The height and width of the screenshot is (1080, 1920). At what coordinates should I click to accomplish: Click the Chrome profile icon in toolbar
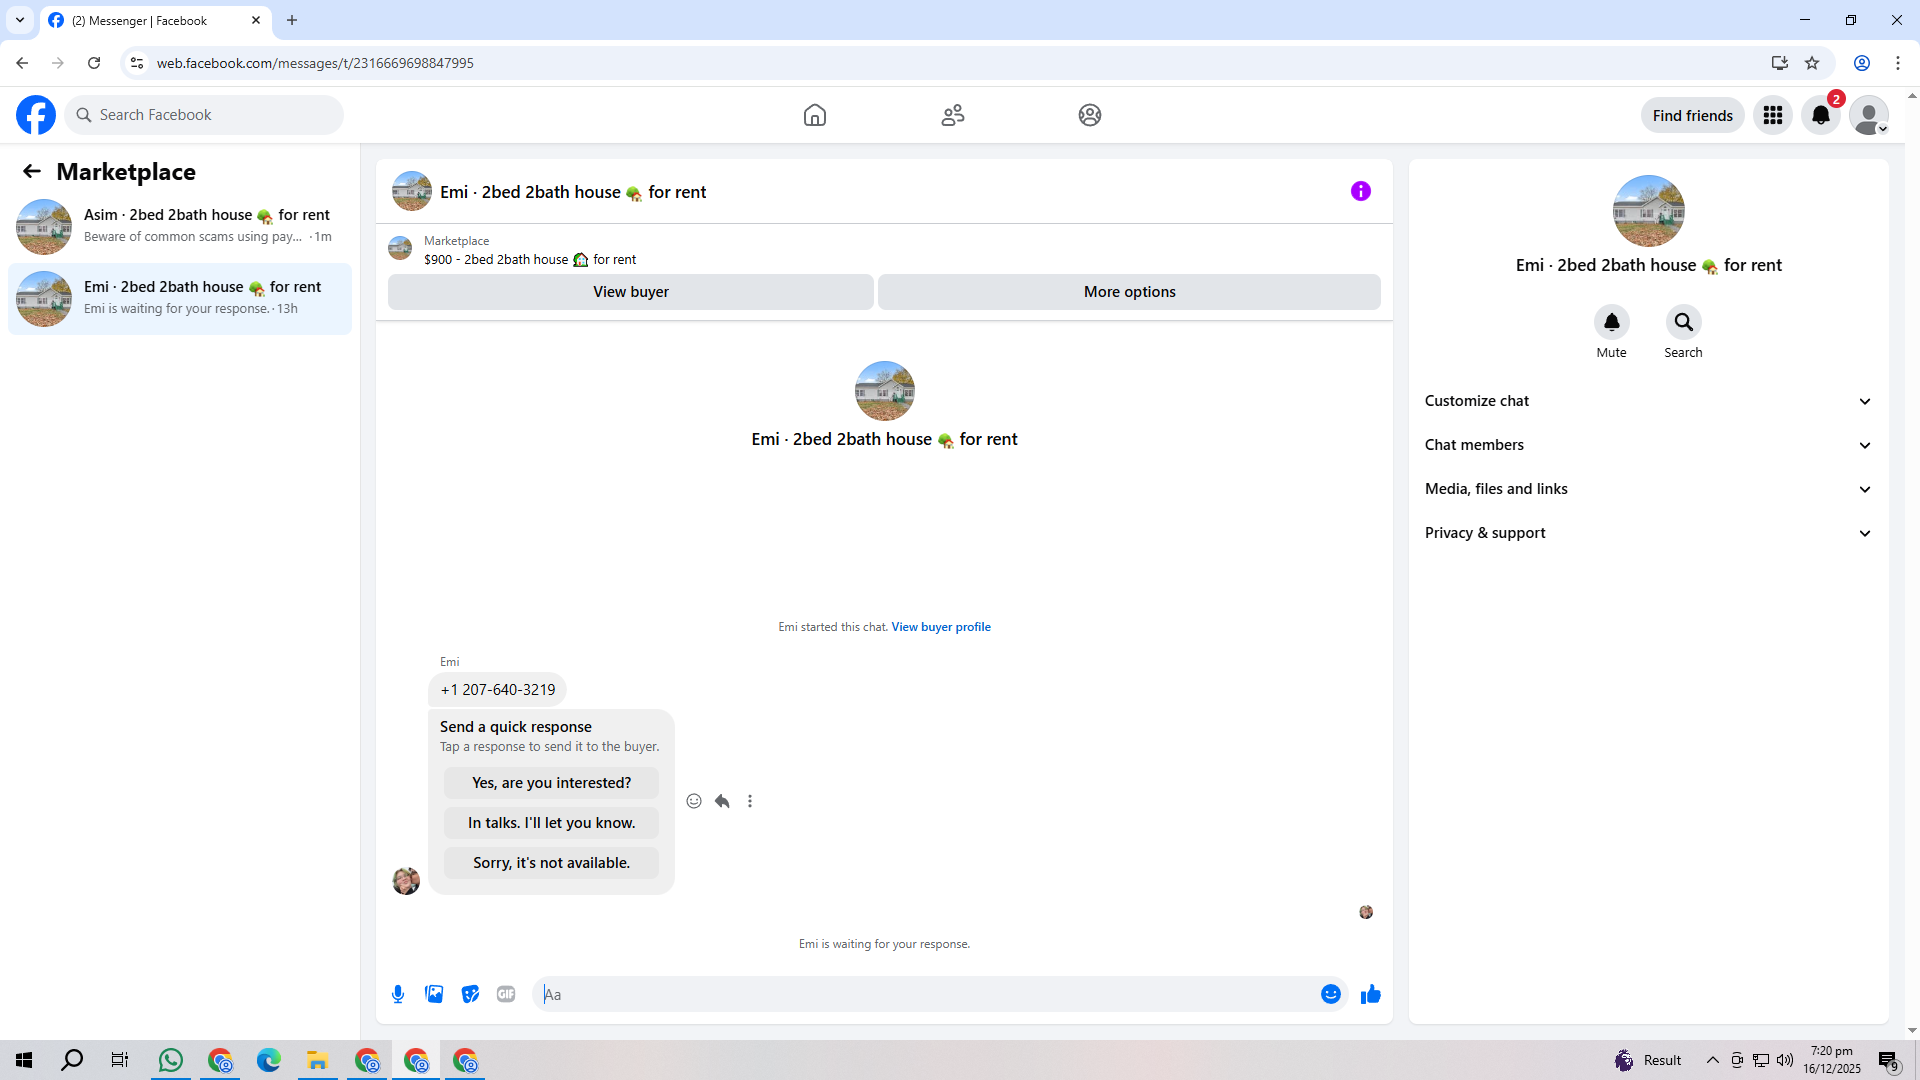coord(1862,63)
